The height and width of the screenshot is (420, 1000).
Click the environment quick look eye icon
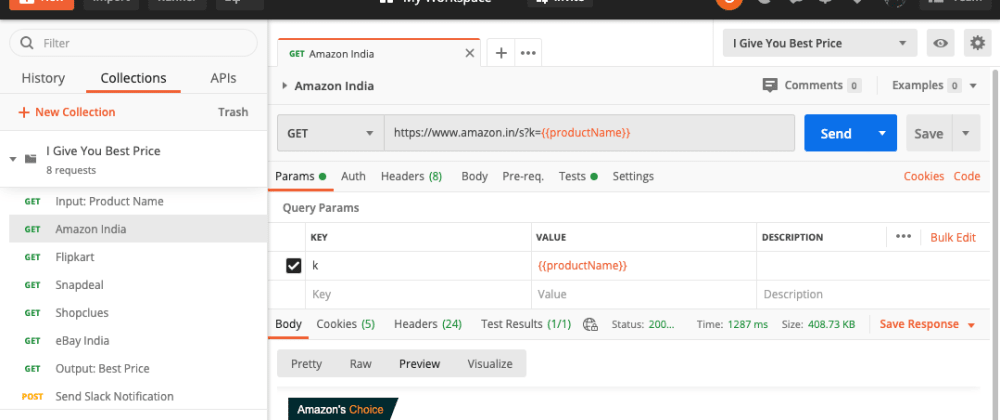click(940, 43)
